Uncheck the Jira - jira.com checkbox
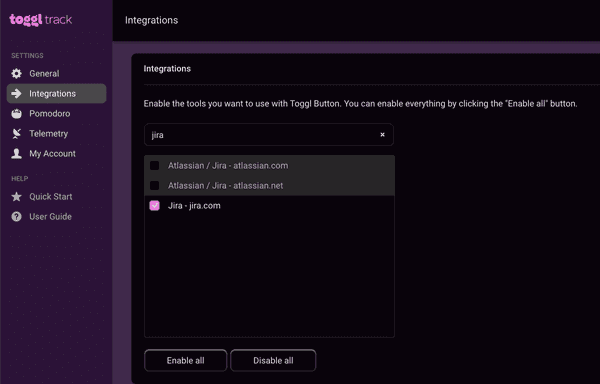 click(x=155, y=205)
